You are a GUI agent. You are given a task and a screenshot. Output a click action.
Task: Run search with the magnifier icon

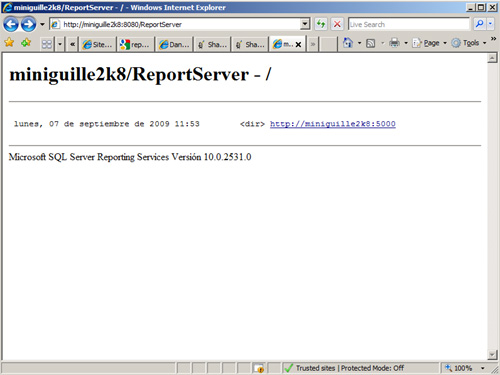479,24
